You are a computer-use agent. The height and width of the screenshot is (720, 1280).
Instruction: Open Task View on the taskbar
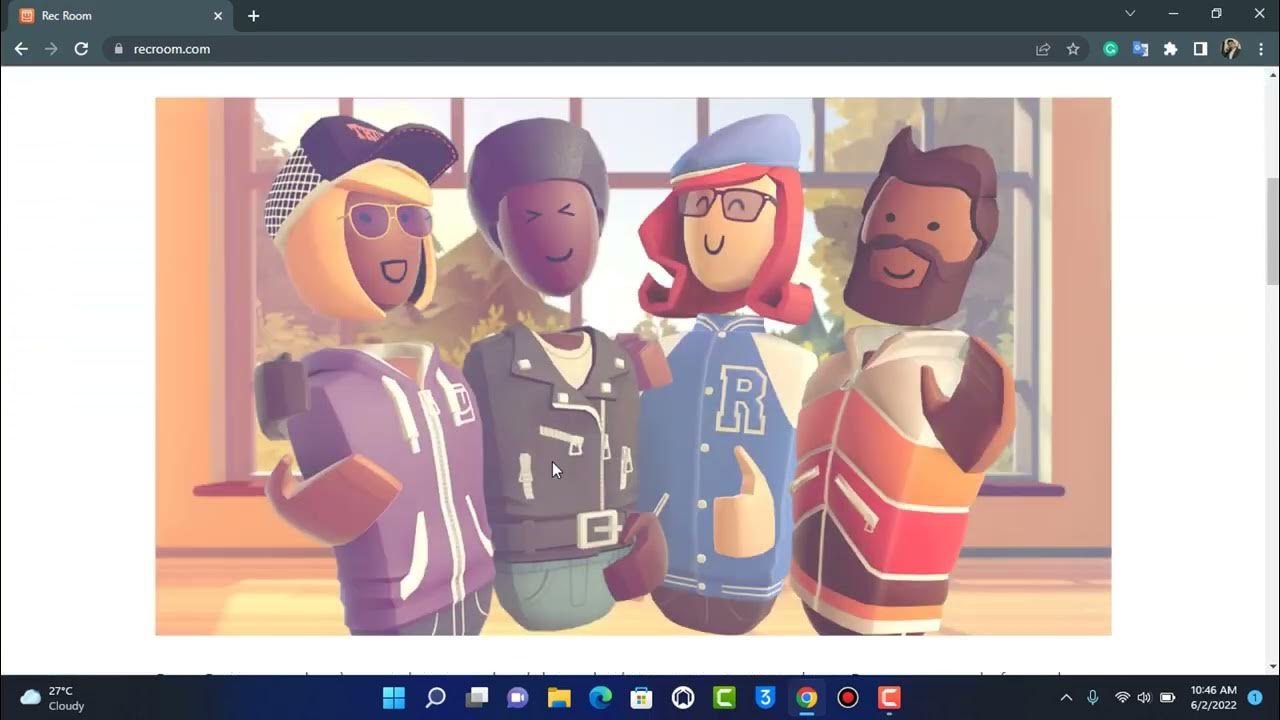[x=477, y=697]
